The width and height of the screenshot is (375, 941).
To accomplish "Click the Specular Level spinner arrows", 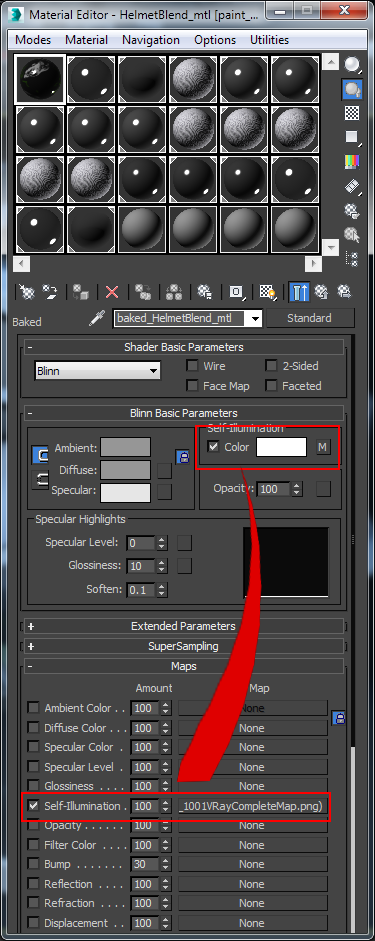I will pyautogui.click(x=161, y=543).
